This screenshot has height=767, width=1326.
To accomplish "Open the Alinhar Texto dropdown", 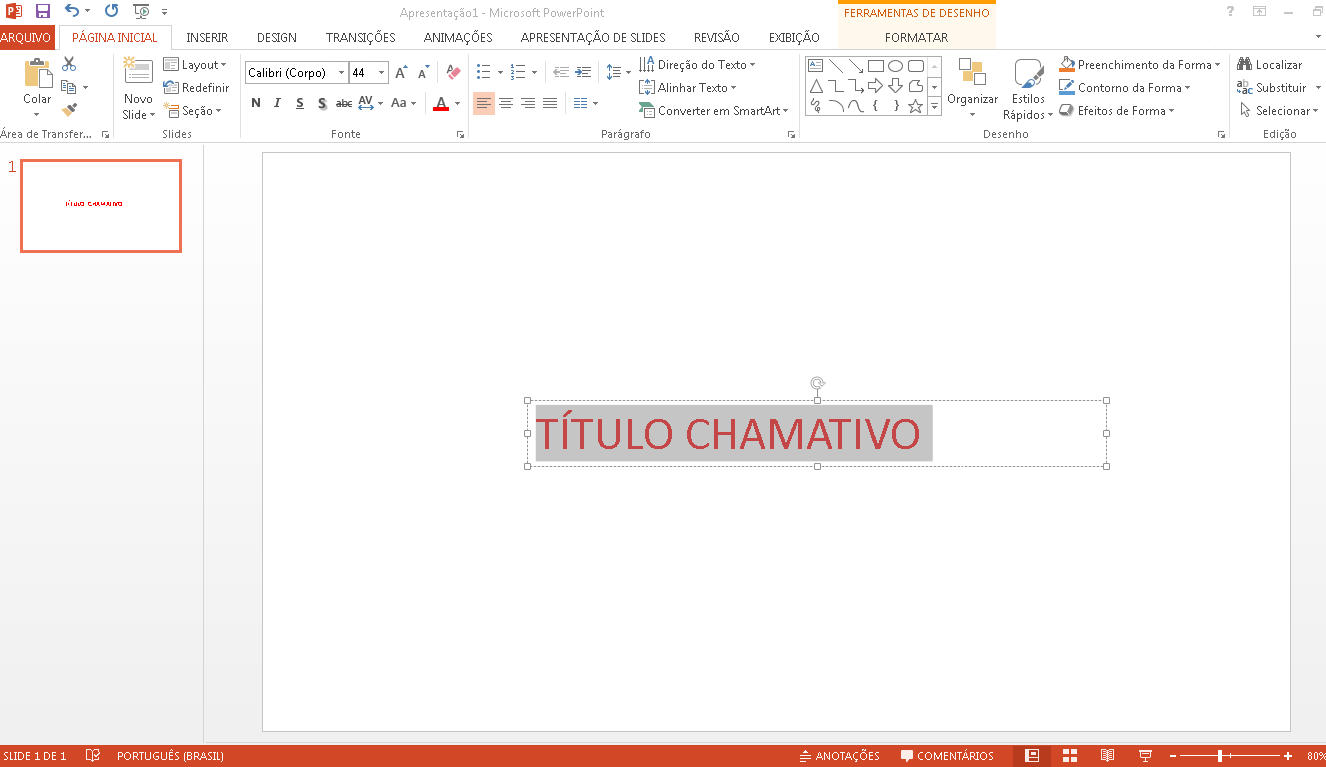I will click(x=688, y=88).
